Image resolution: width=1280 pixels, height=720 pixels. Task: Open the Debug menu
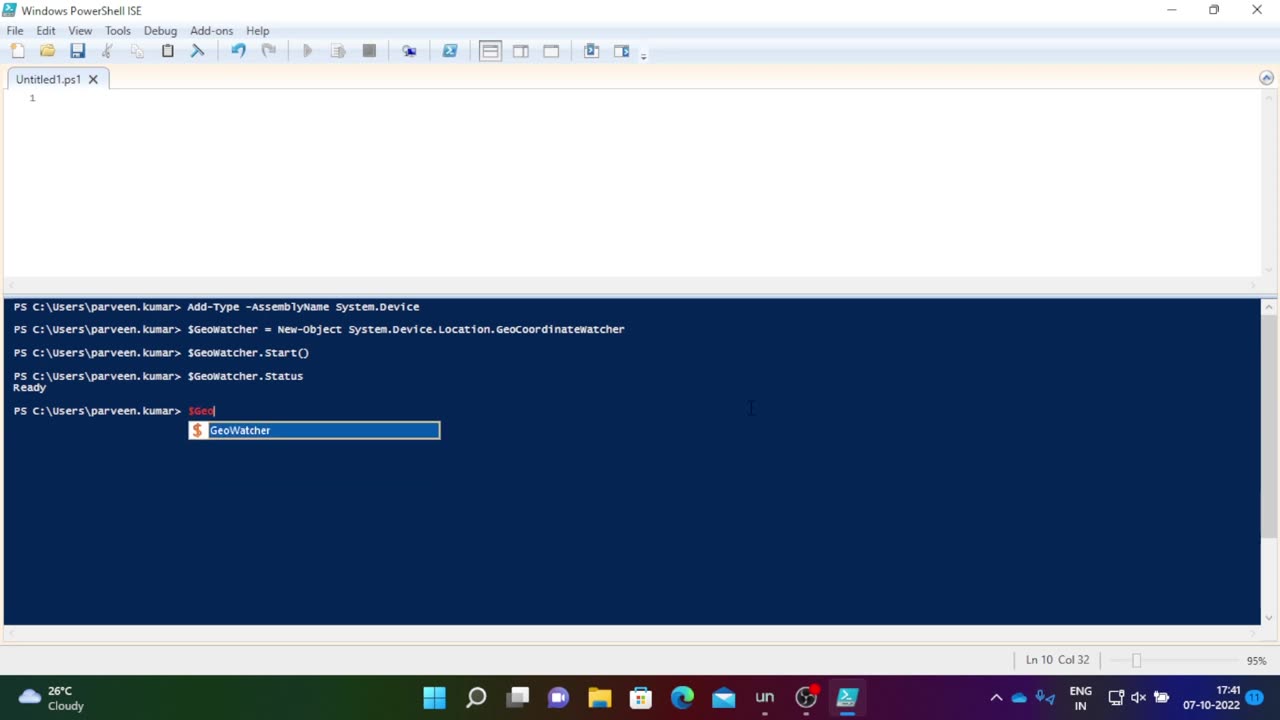160,31
